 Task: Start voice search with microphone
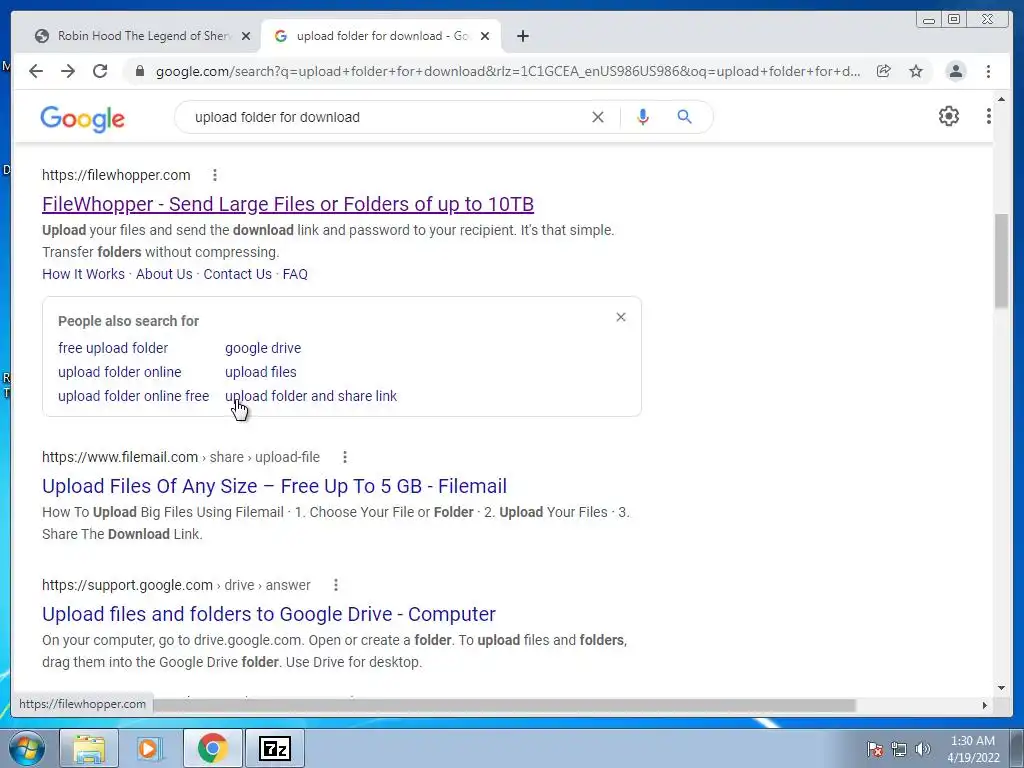point(643,117)
